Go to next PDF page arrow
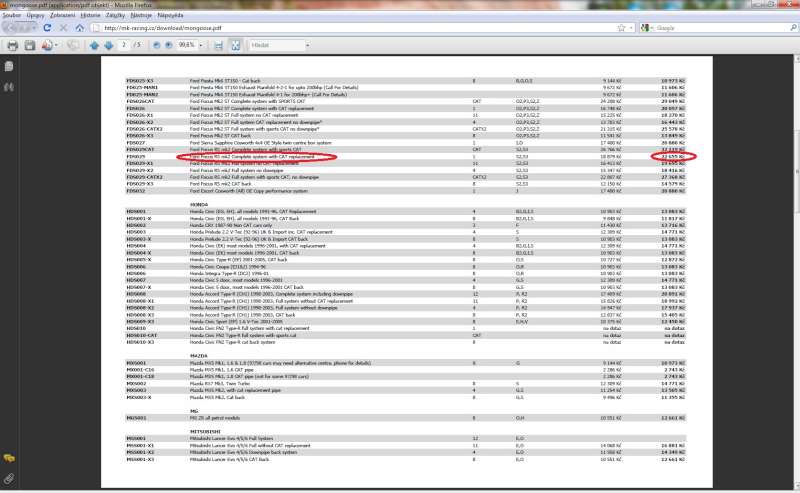Image resolution: width=800 pixels, height=493 pixels. pyautogui.click(x=108, y=45)
